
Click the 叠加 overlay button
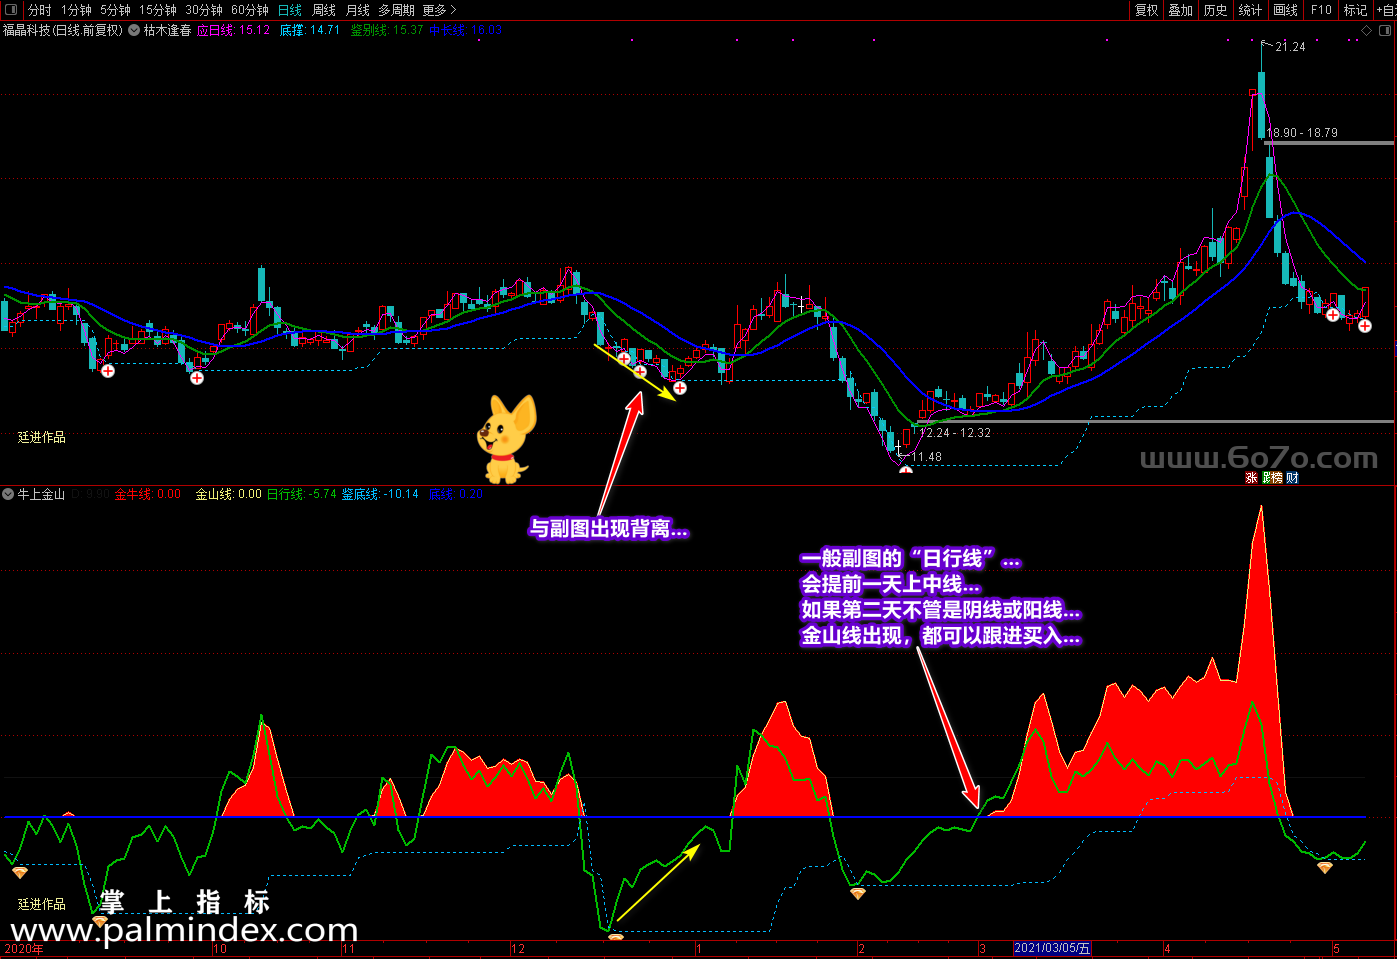point(1181,10)
